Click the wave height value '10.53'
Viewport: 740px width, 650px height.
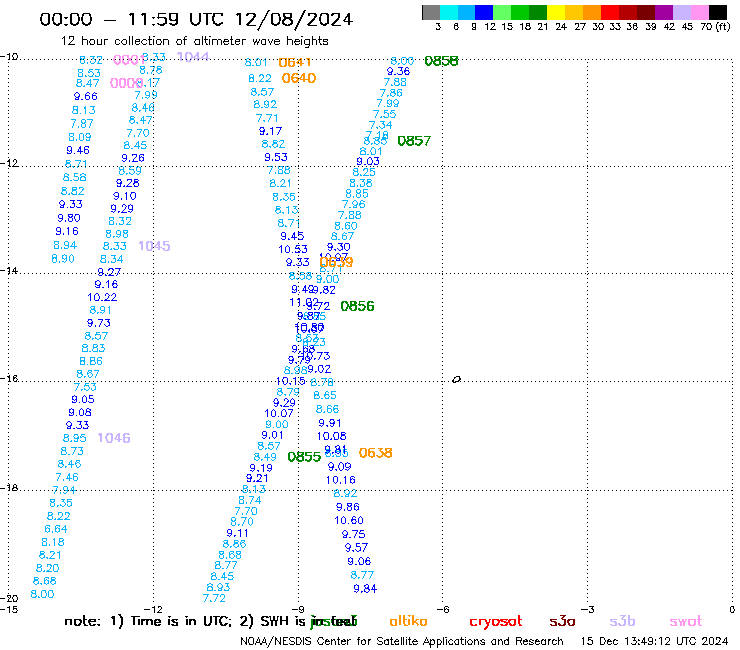coord(293,249)
